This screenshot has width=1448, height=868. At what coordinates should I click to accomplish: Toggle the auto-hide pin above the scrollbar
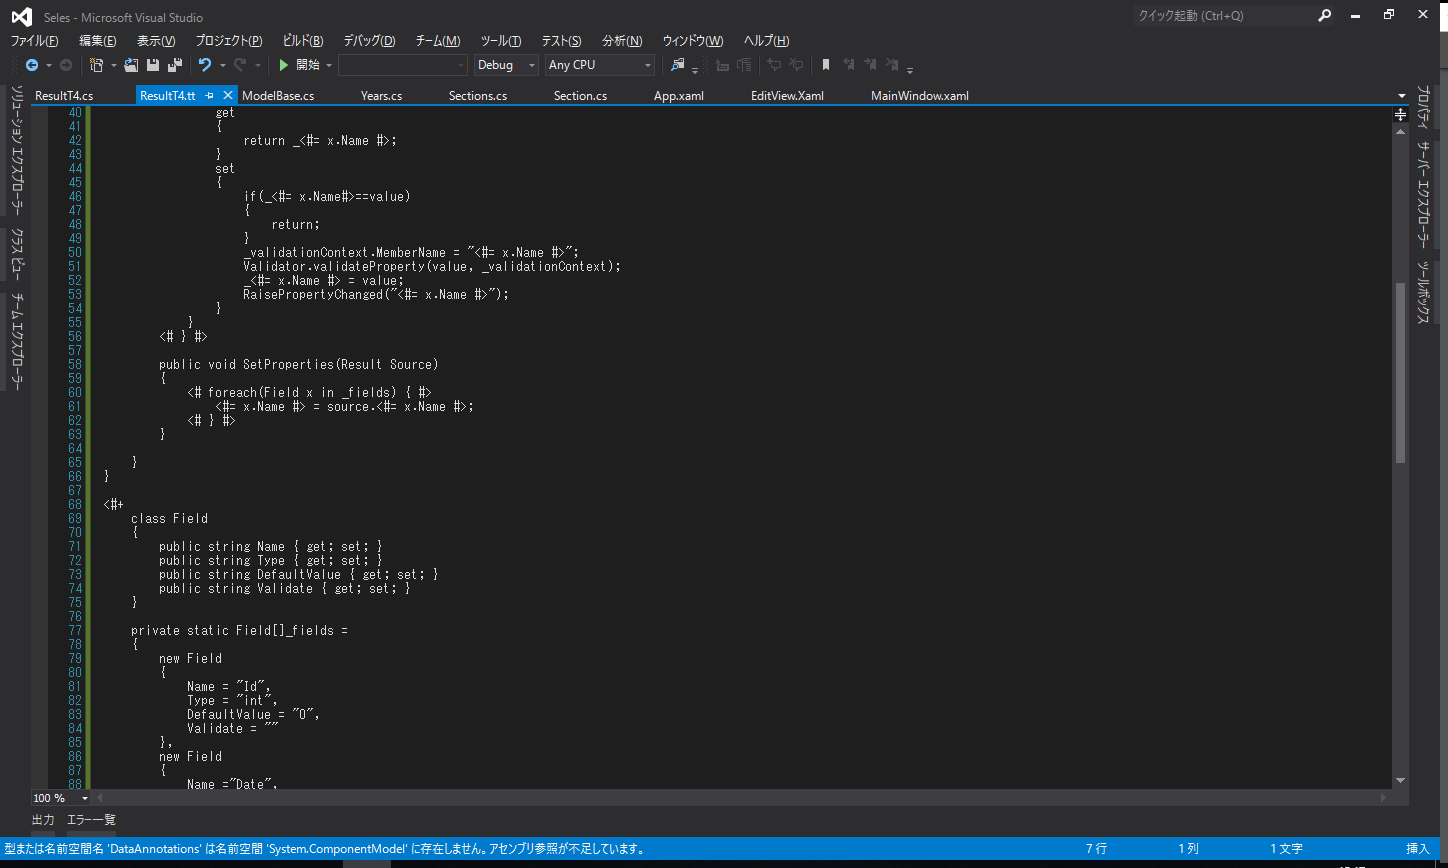[1400, 114]
